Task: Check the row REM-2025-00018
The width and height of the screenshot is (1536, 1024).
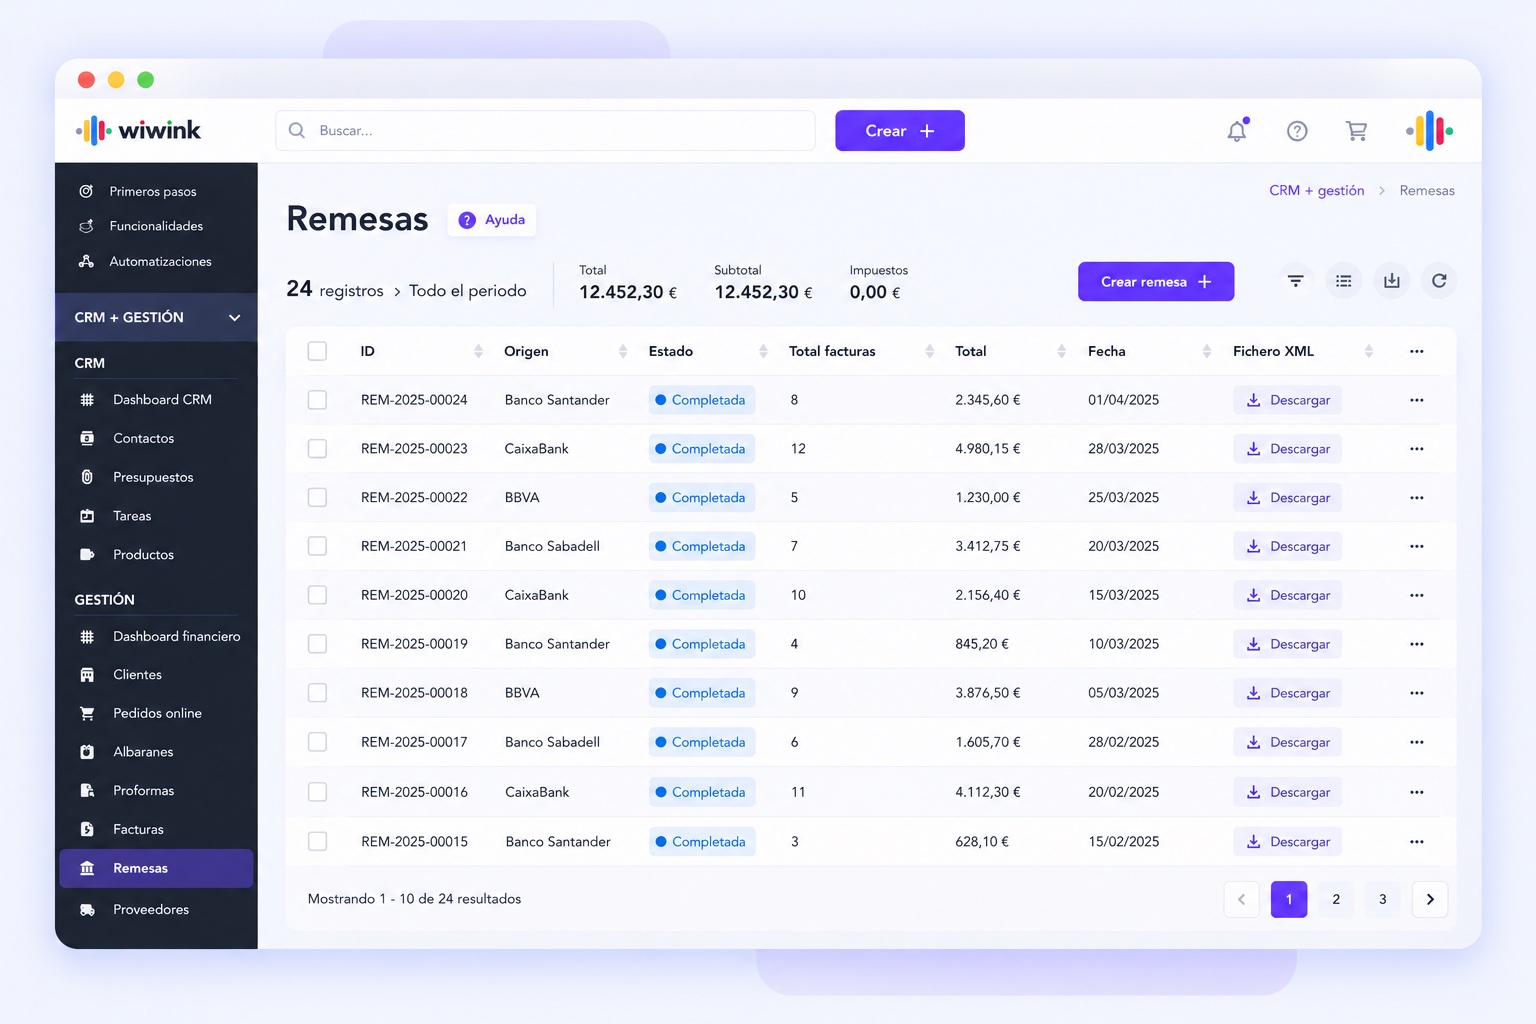Action: [317, 692]
